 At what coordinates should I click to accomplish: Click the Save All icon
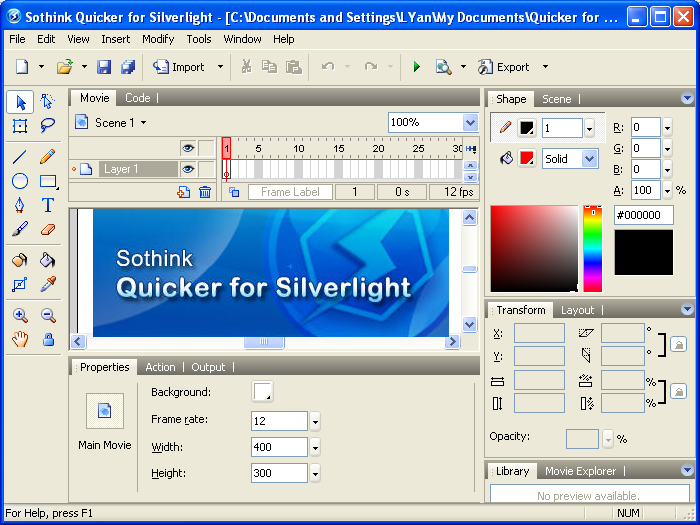tap(128, 67)
